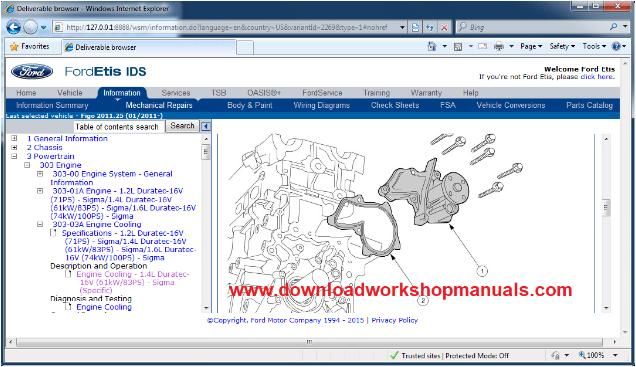
Task: Open the Help tab
Action: 471,93
